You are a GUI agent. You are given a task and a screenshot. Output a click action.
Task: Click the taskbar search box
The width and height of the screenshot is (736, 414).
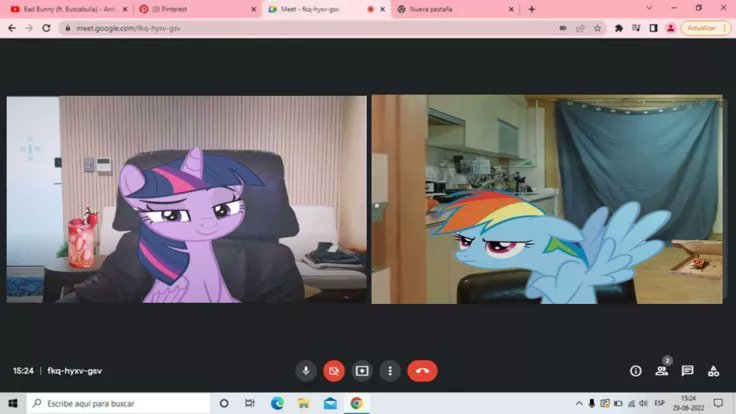pos(118,403)
